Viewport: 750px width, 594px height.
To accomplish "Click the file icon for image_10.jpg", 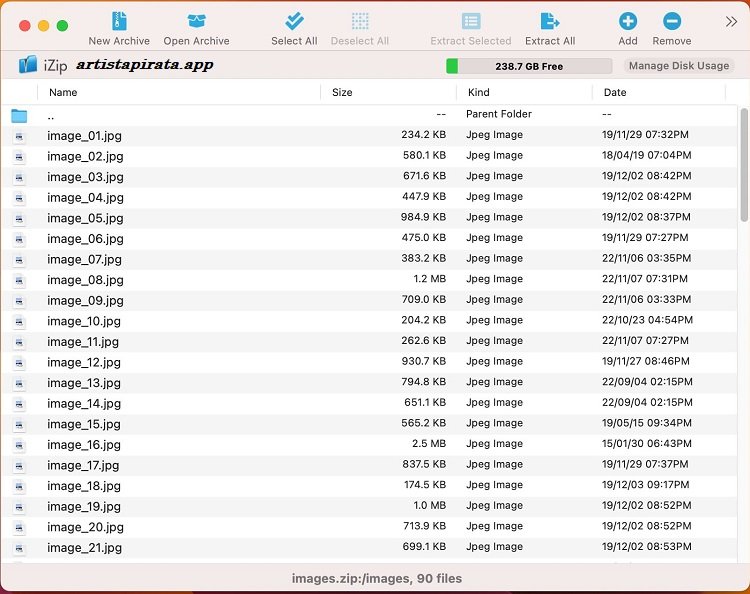I will [19, 321].
